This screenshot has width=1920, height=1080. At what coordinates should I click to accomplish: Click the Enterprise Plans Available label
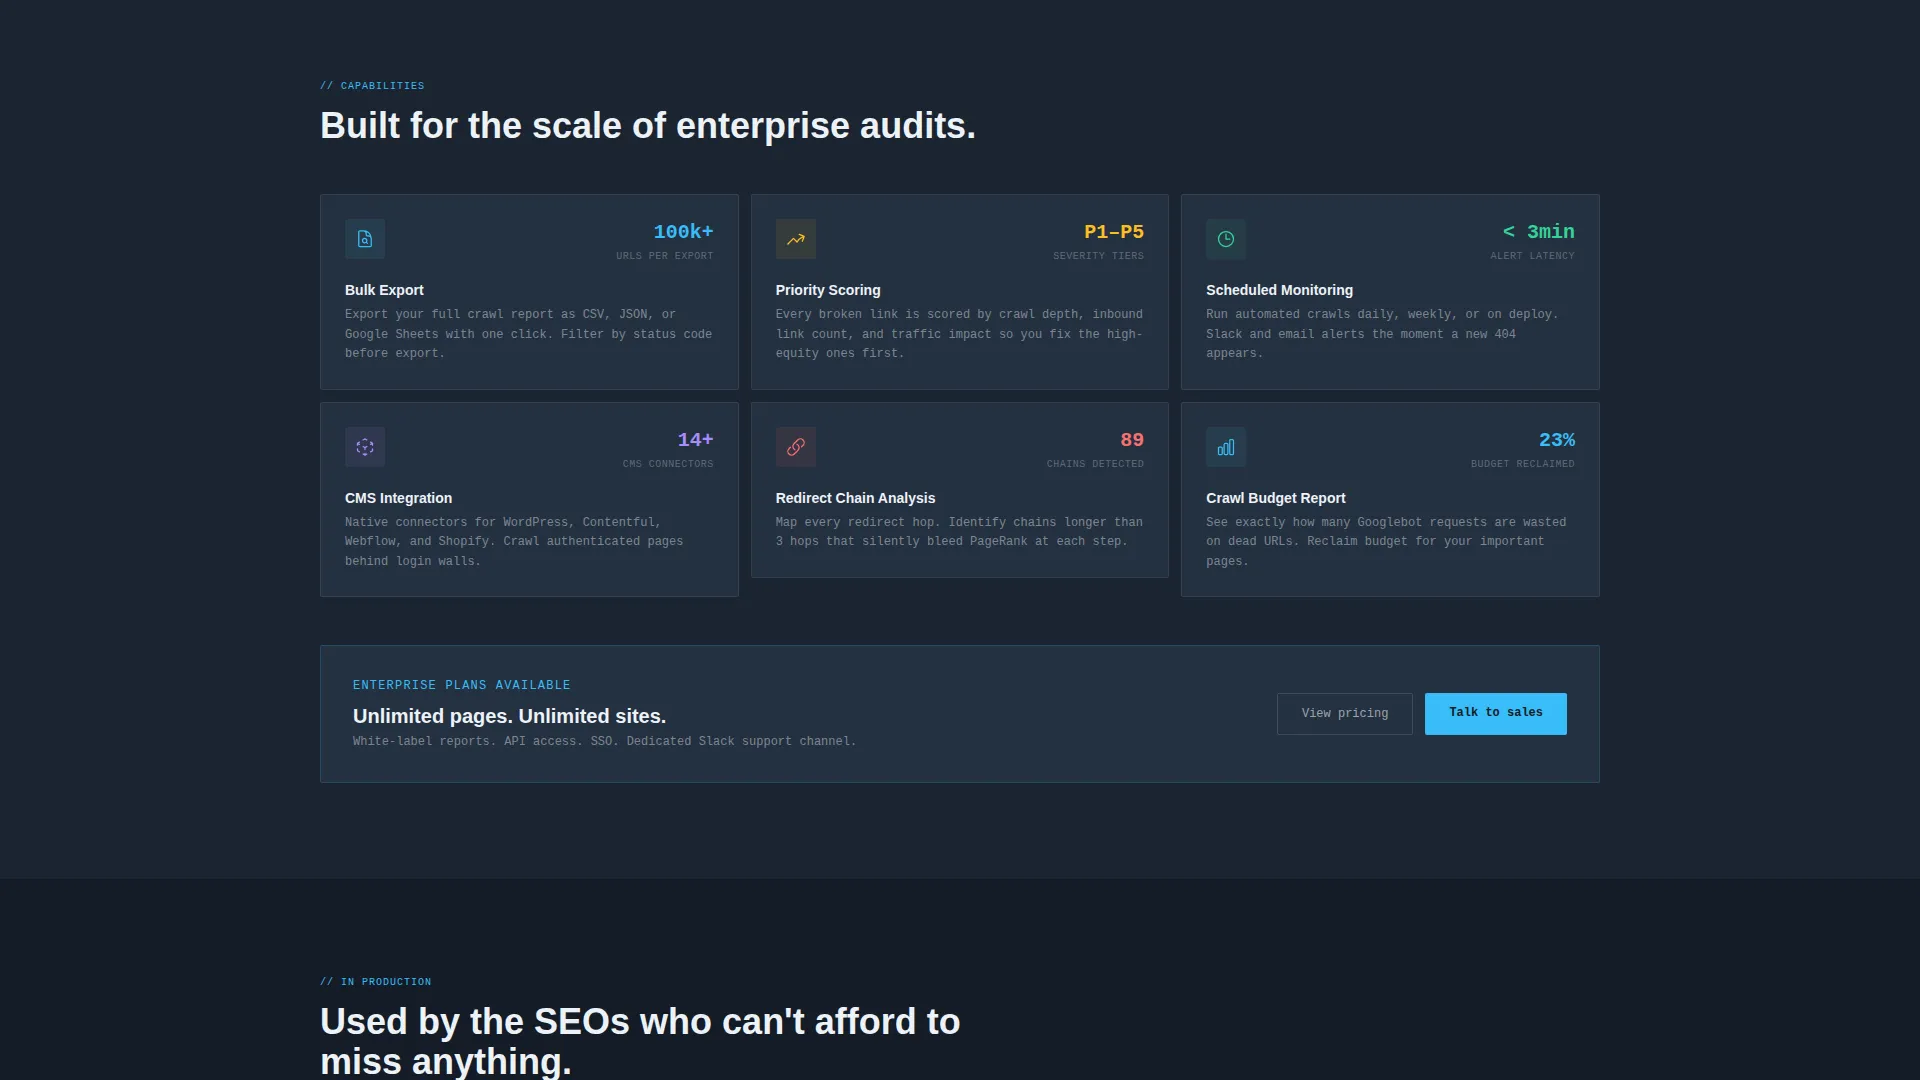click(x=461, y=685)
